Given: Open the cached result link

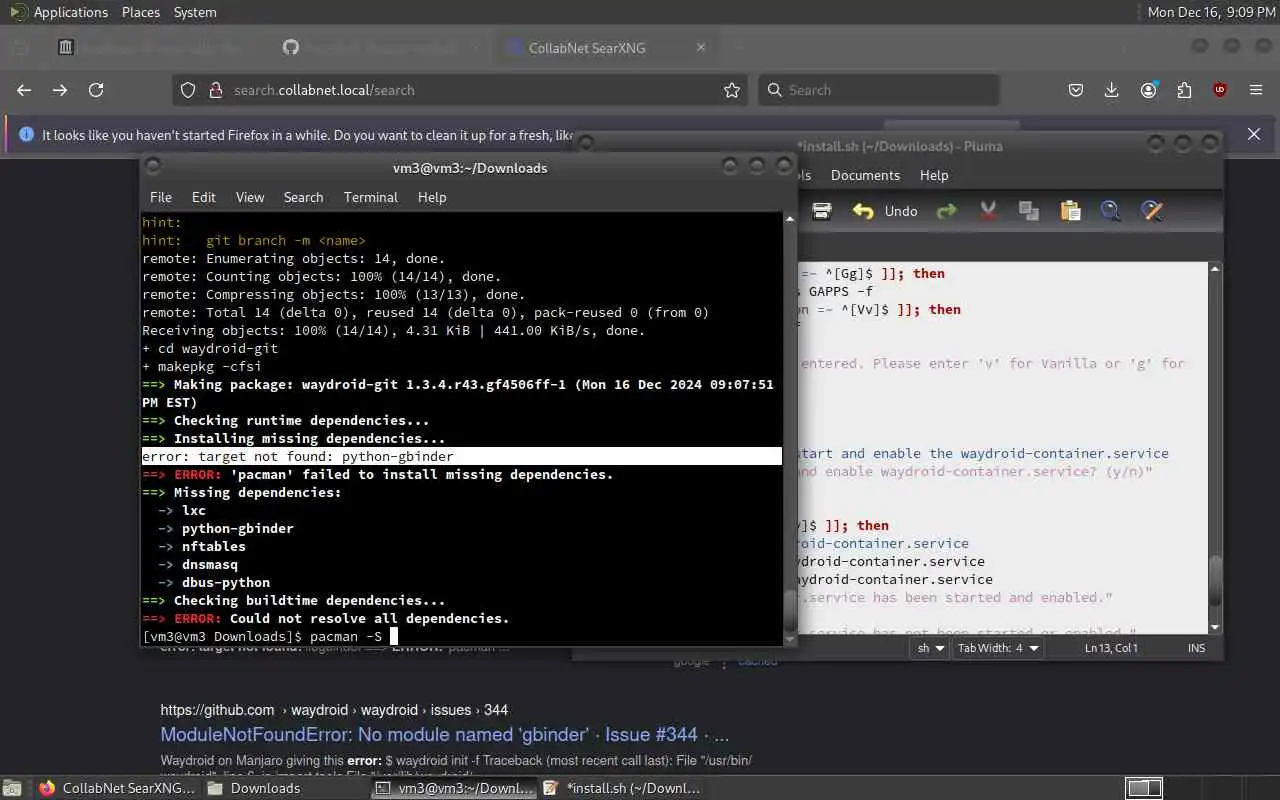Looking at the screenshot, I should click(758, 661).
